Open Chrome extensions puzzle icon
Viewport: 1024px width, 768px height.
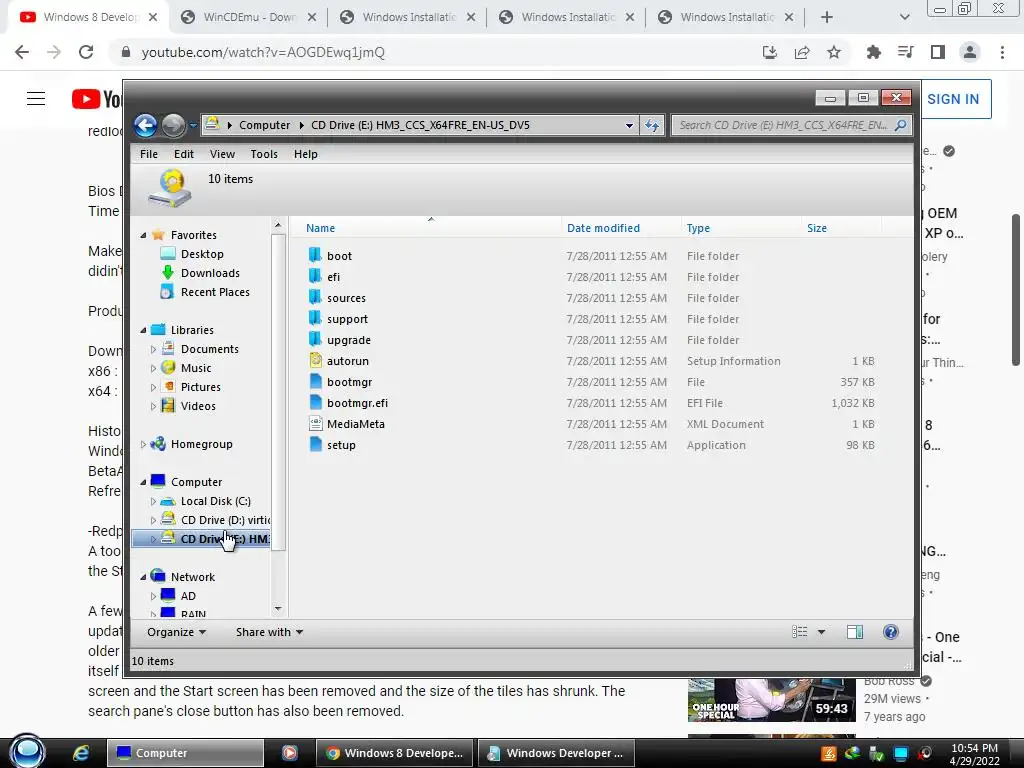[873, 52]
